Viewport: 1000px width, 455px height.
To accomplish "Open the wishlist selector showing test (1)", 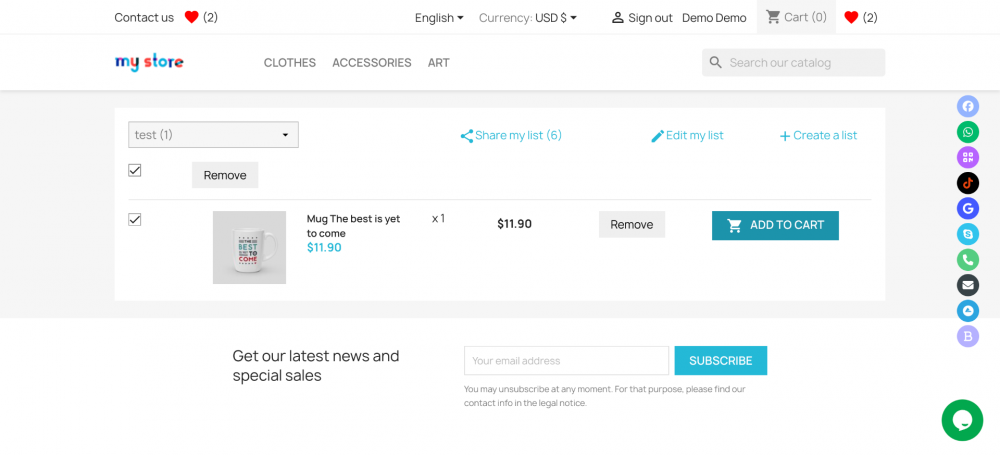I will pyautogui.click(x=213, y=135).
